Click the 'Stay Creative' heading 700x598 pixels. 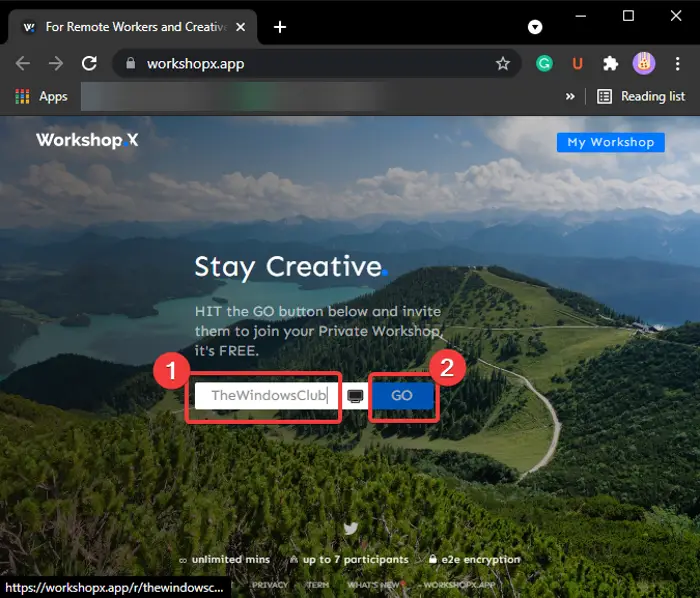pyautogui.click(x=291, y=267)
